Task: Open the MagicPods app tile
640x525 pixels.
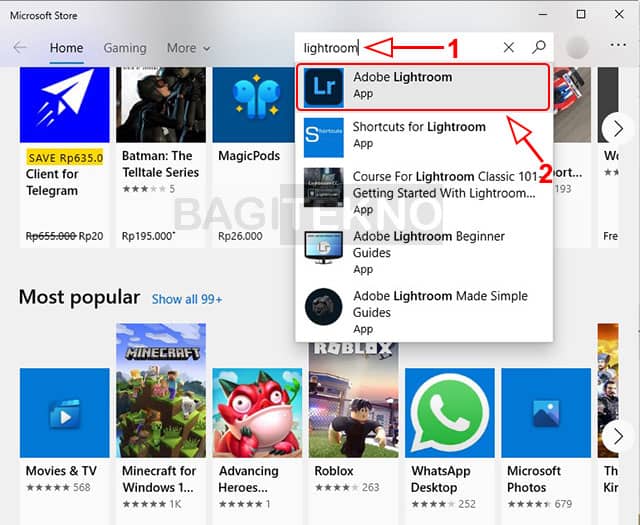Action: pyautogui.click(x=253, y=157)
